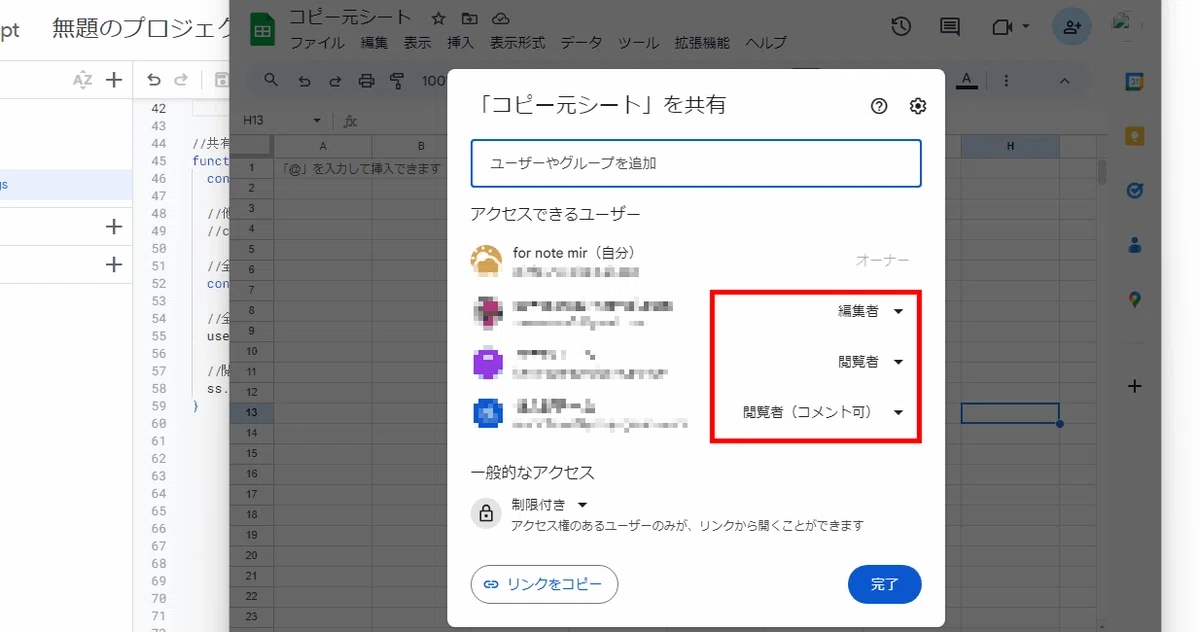This screenshot has width=1200, height=632.
Task: Click the blue avatar of the commenter user
Action: 487,413
